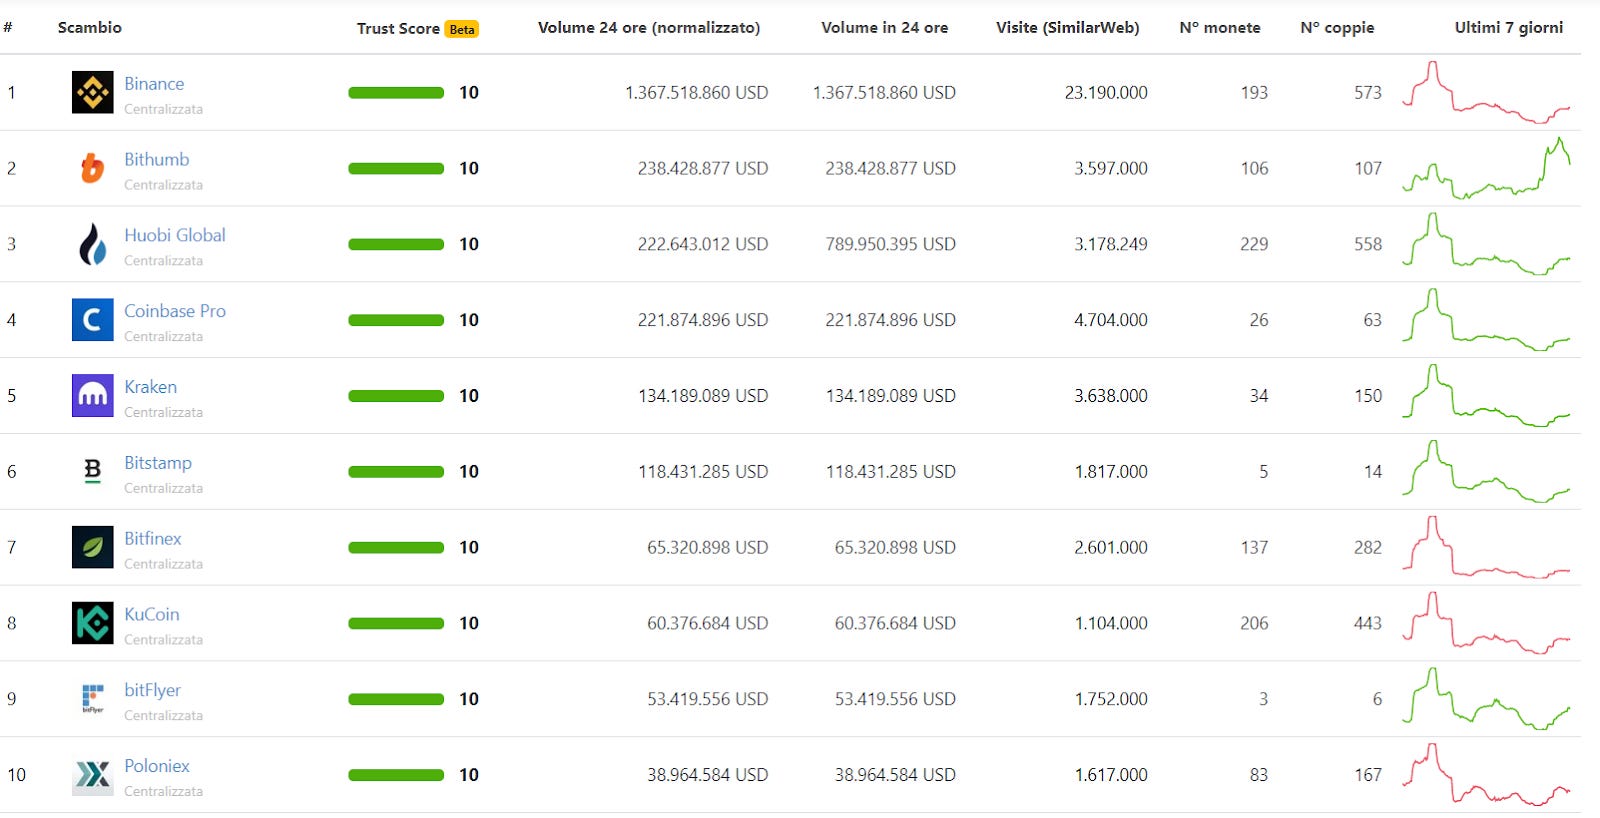Select Poloniex coins count 83
Image resolution: width=1600 pixels, height=818 pixels.
[x=1259, y=775]
